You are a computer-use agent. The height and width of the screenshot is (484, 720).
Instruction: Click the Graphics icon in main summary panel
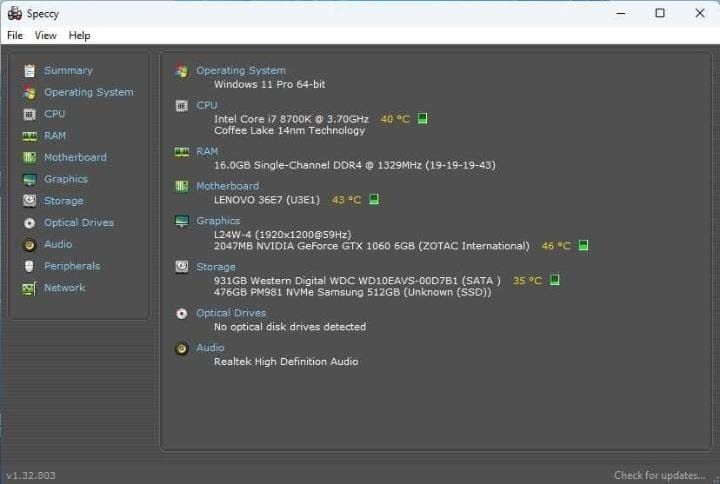tap(182, 221)
